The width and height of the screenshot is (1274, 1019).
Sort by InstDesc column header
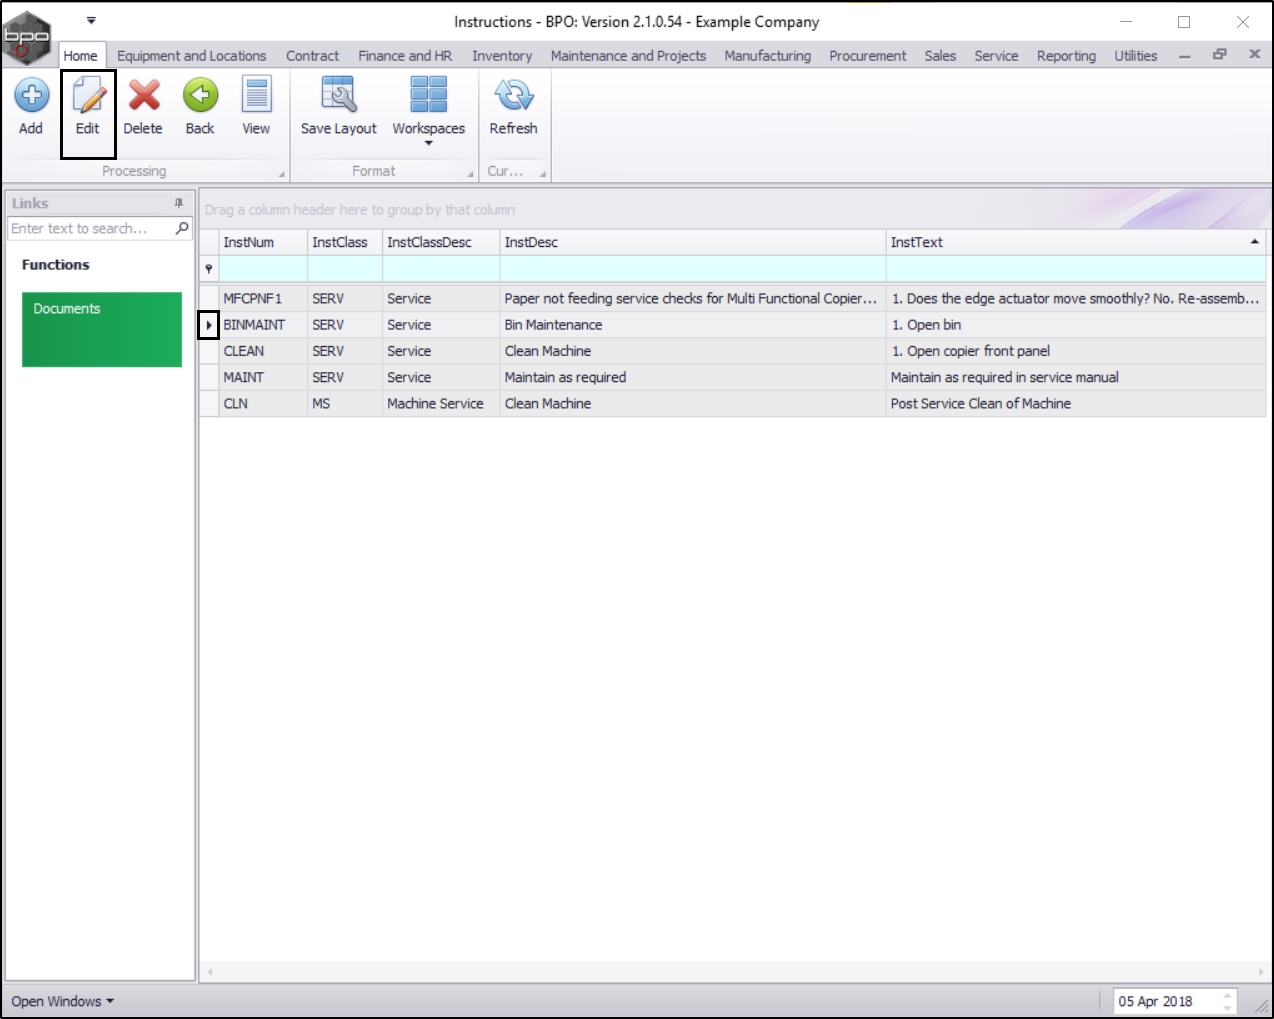point(693,242)
